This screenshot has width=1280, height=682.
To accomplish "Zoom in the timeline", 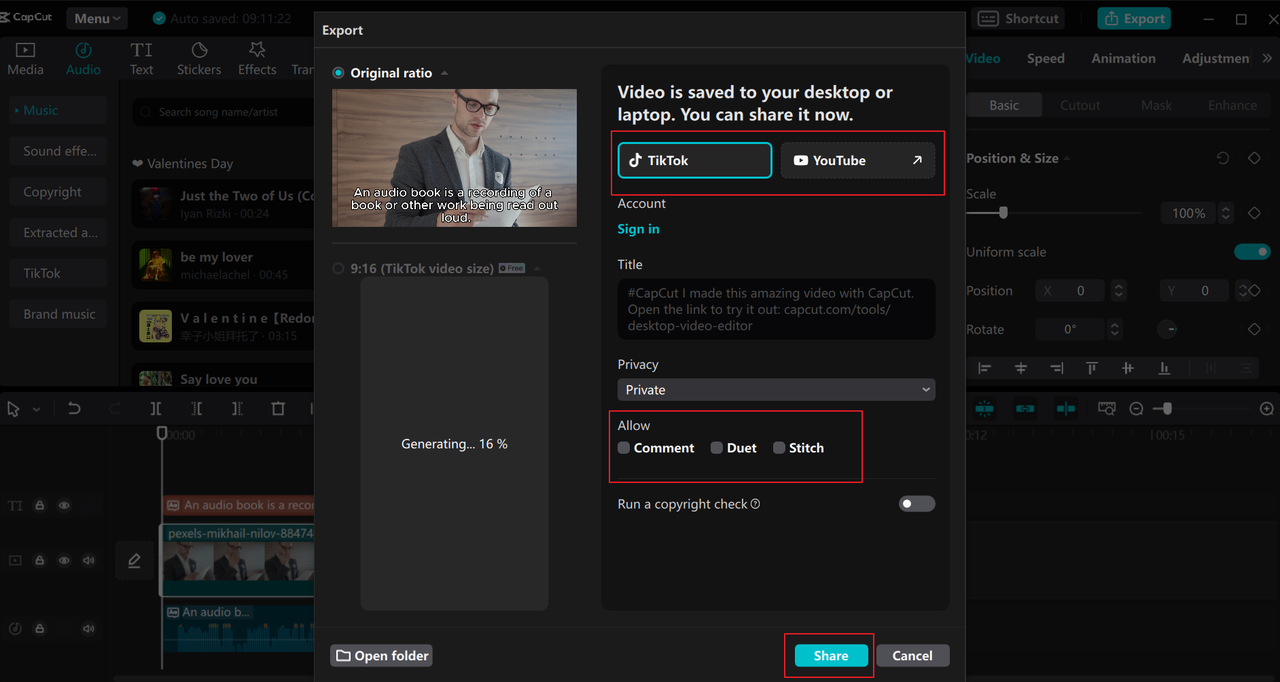I will coord(1267,409).
